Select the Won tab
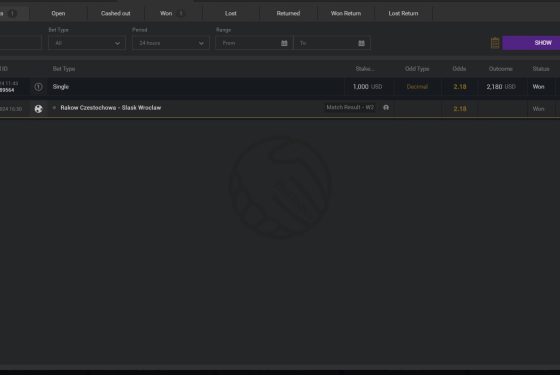 pyautogui.click(x=172, y=14)
